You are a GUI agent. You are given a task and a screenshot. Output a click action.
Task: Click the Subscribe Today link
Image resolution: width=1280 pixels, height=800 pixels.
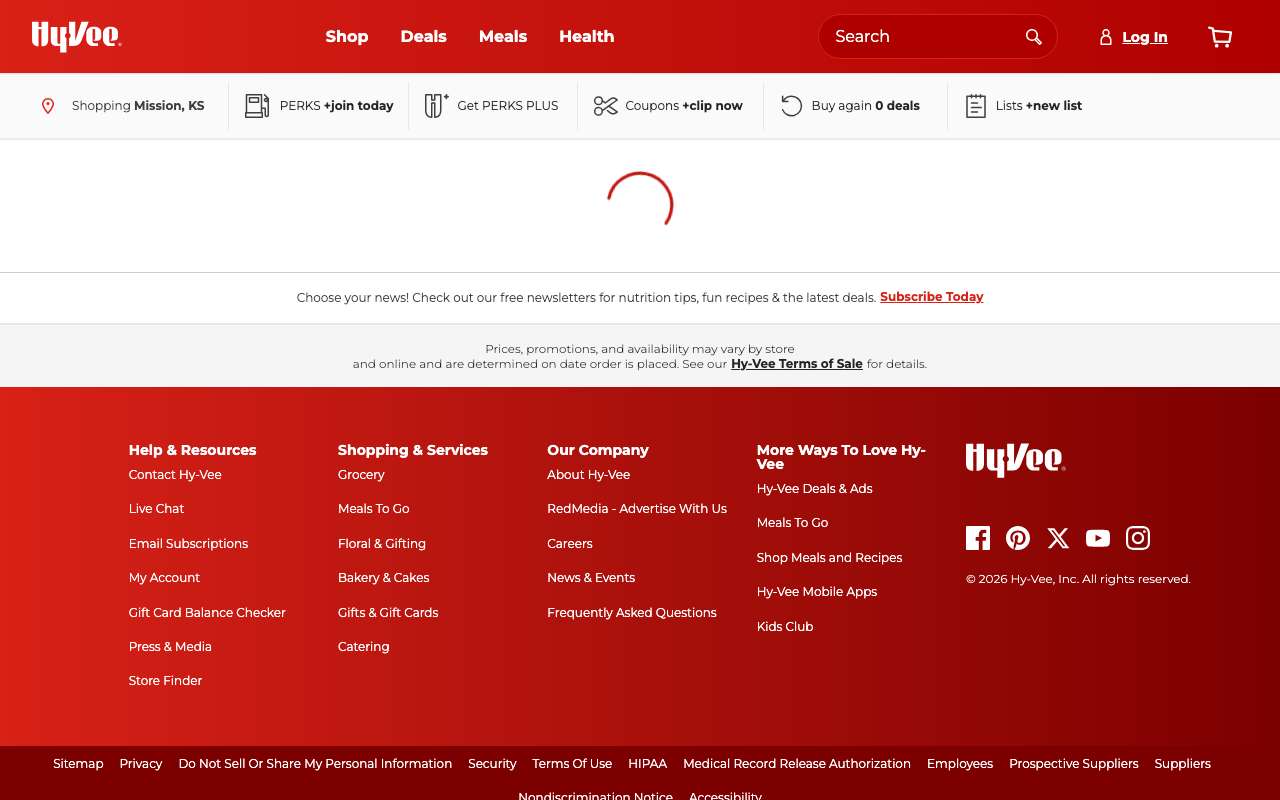(932, 297)
